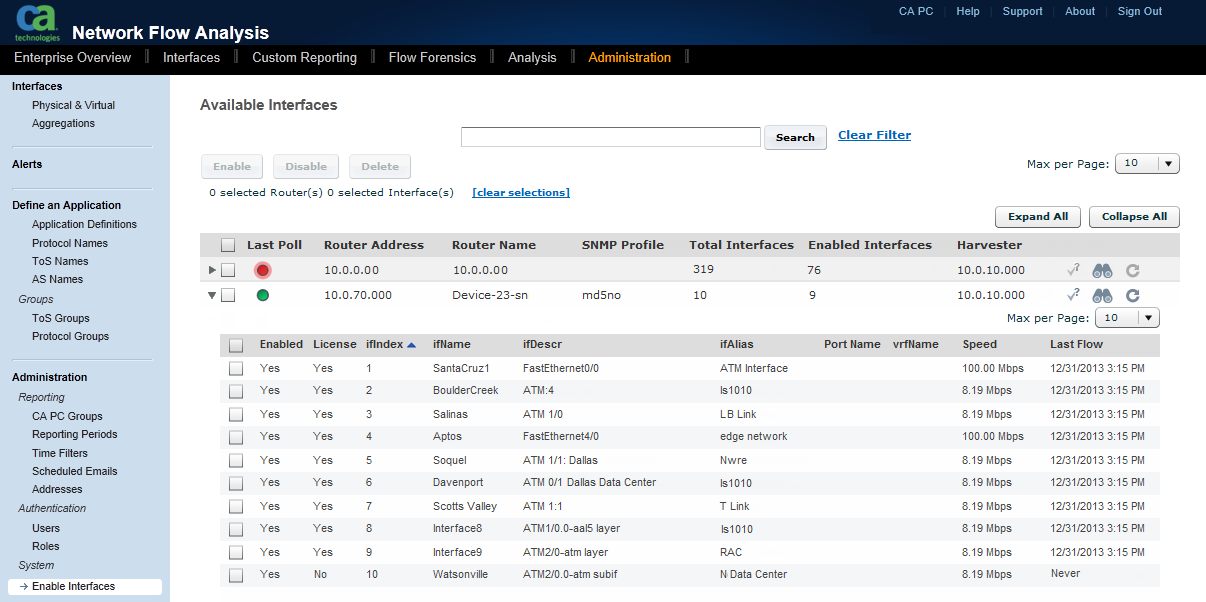
Task: Open the Interfaces main tab
Action: [191, 57]
